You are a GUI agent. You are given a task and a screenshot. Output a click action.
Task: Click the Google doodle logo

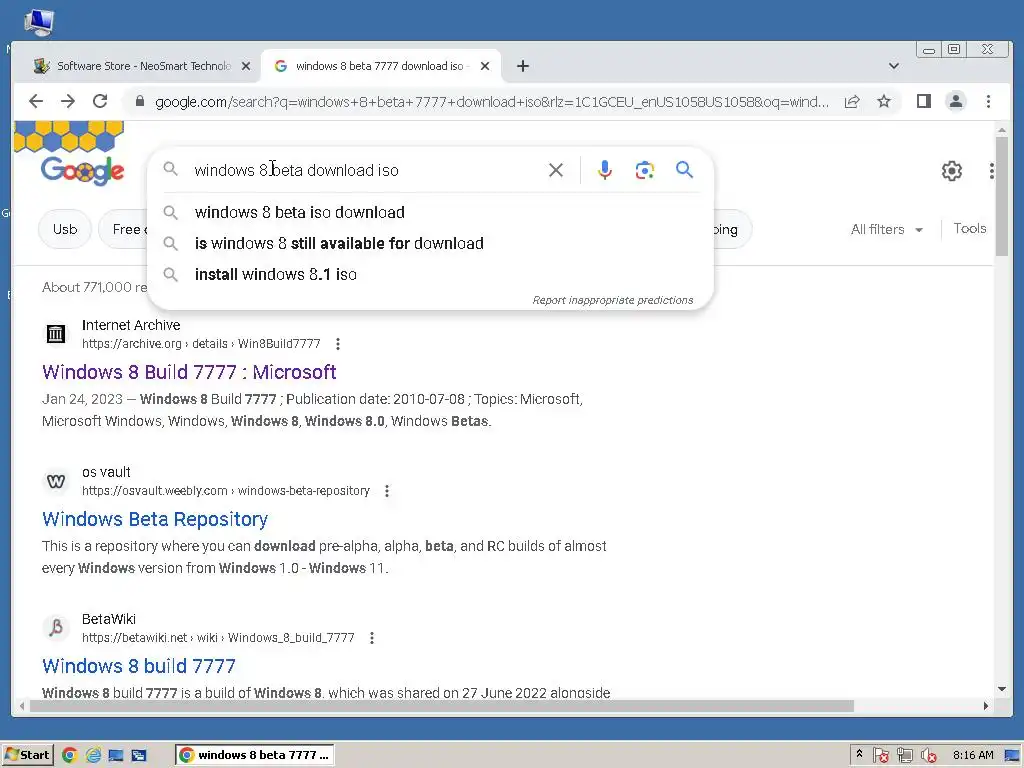coord(82,170)
